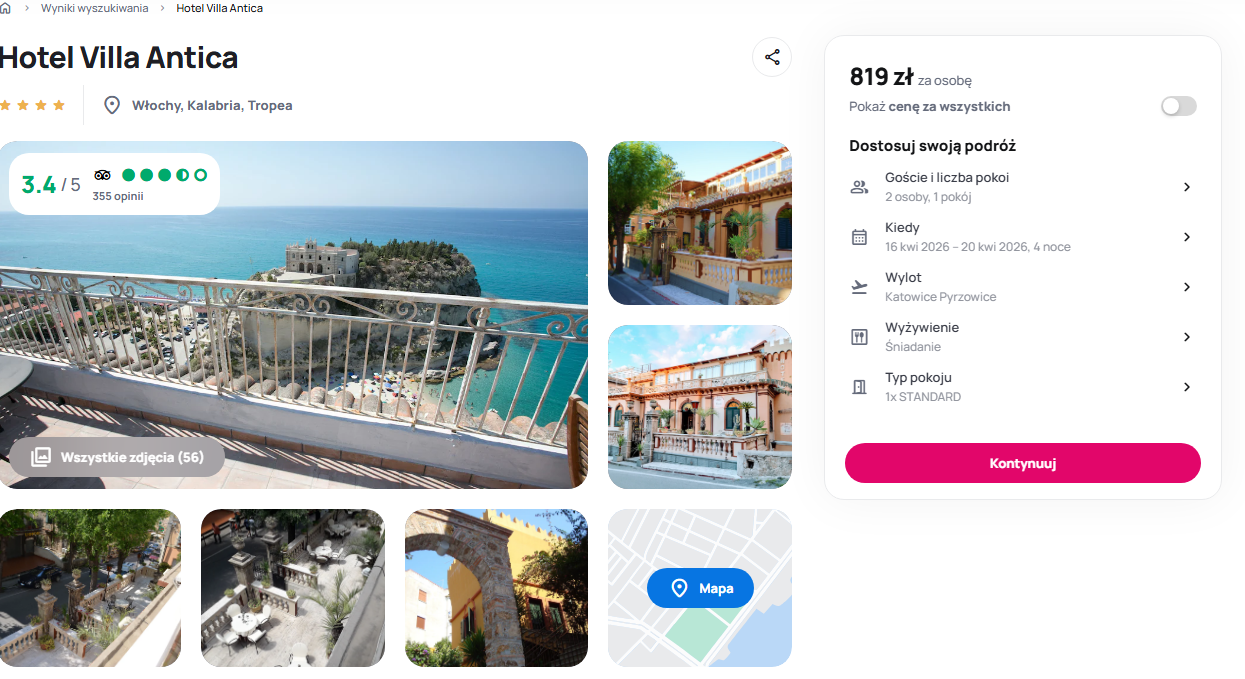The width and height of the screenshot is (1245, 679).
Task: Click the share icon next to hotel name
Action: (x=772, y=57)
